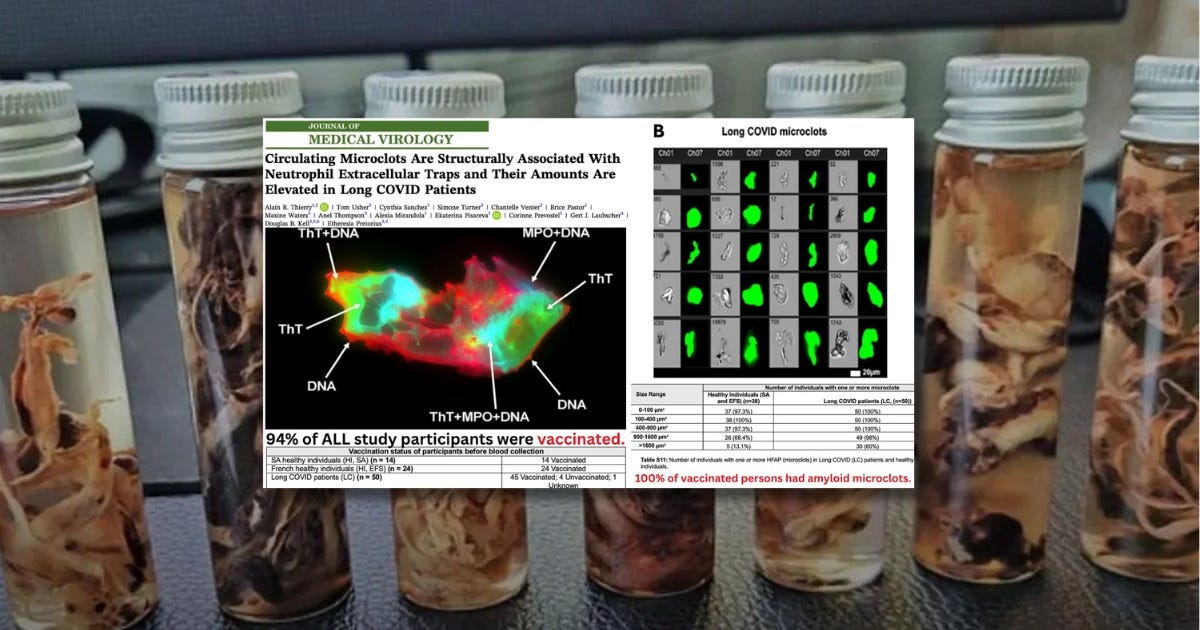Click author name Gert J. Laubscher
This screenshot has height=630, width=1200.
coord(598,215)
